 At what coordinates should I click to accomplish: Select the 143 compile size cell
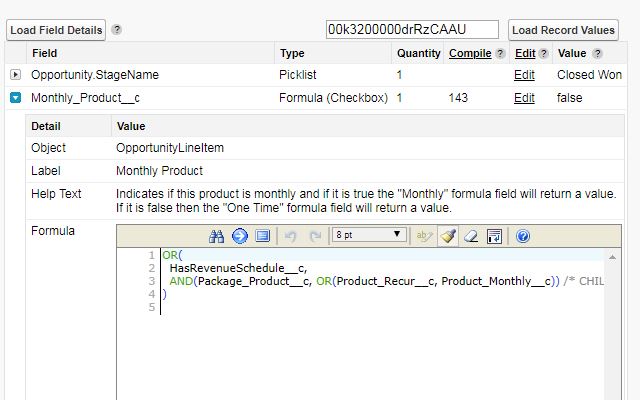(458, 98)
